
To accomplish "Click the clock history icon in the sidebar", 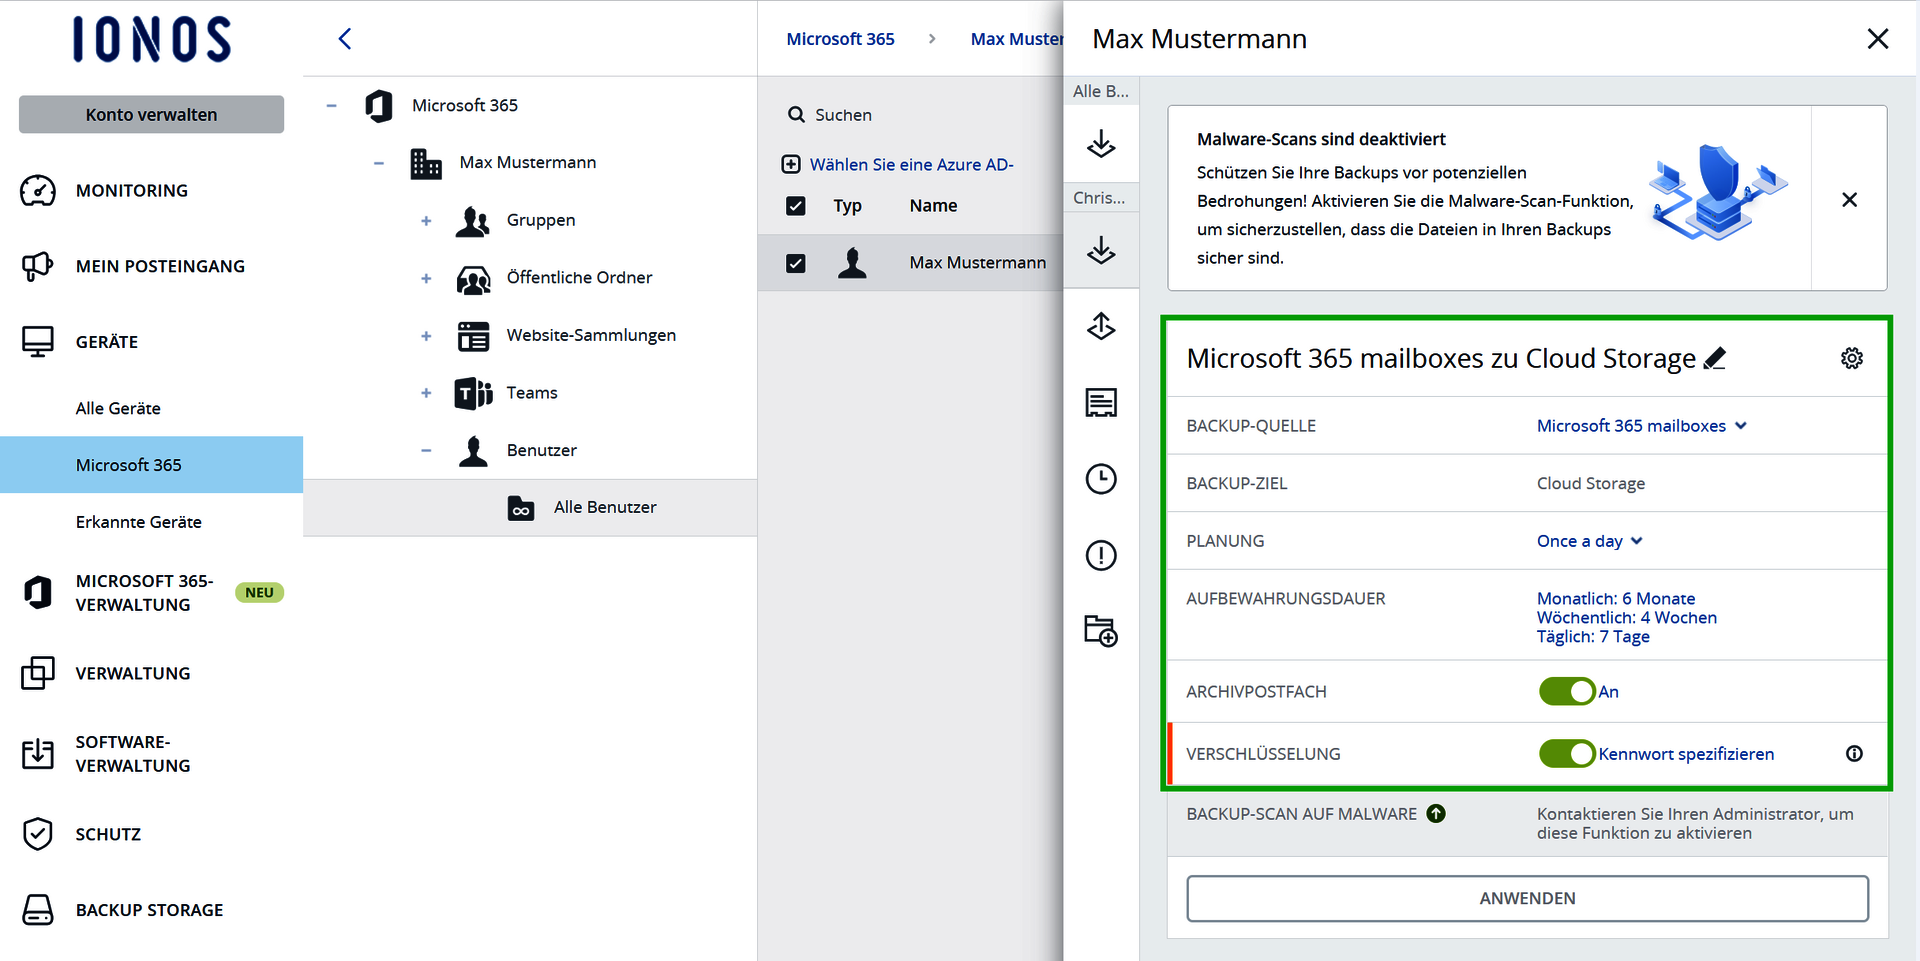I will point(1101,479).
